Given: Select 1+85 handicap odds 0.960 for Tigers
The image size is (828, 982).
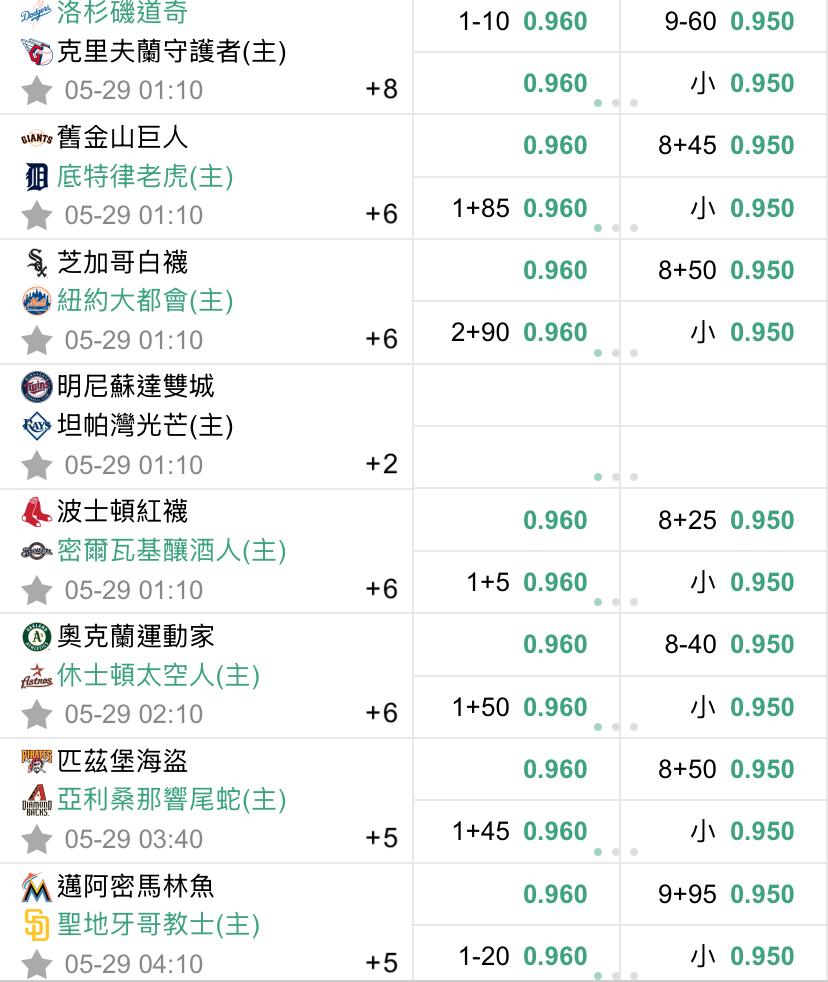Looking at the screenshot, I should [517, 208].
